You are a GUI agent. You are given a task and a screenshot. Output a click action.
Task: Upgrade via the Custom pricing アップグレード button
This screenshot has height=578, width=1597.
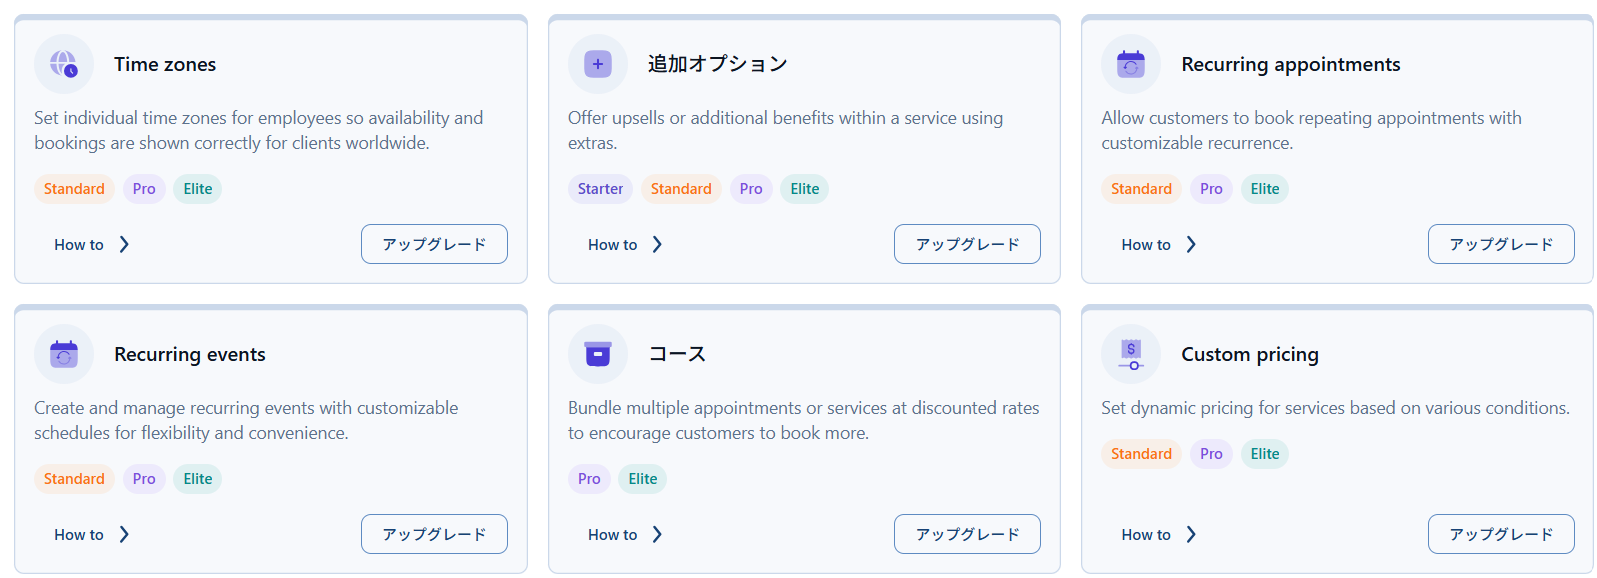click(x=1501, y=534)
